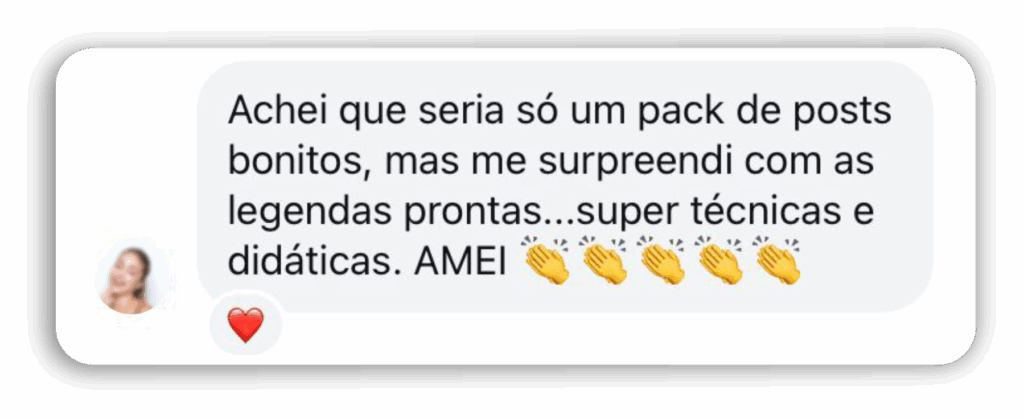Image resolution: width=1024 pixels, height=418 pixels.
Task: Click the third clapping hands emoji
Action: [x=662, y=261]
